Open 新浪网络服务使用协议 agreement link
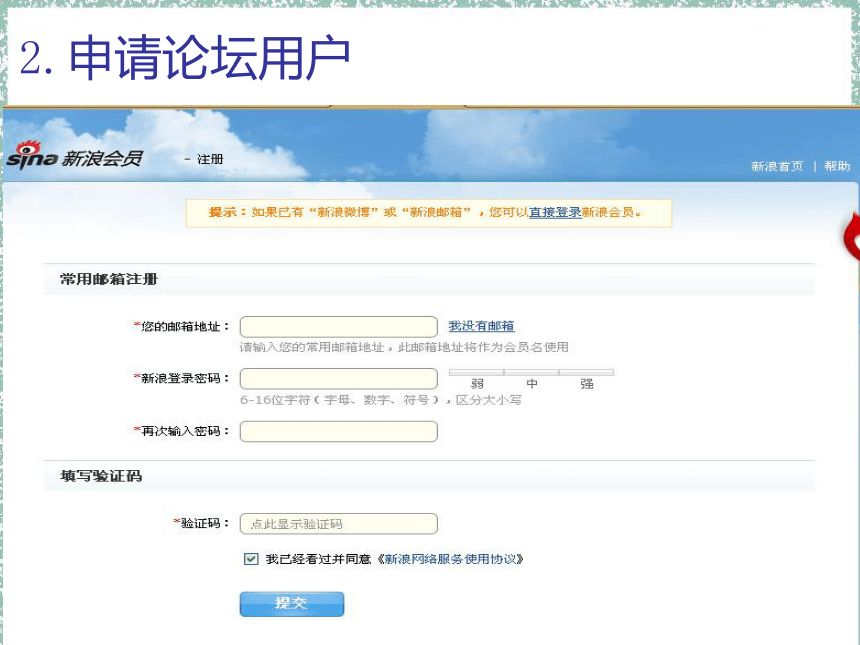Viewport: 860px width, 645px height. click(x=450, y=559)
